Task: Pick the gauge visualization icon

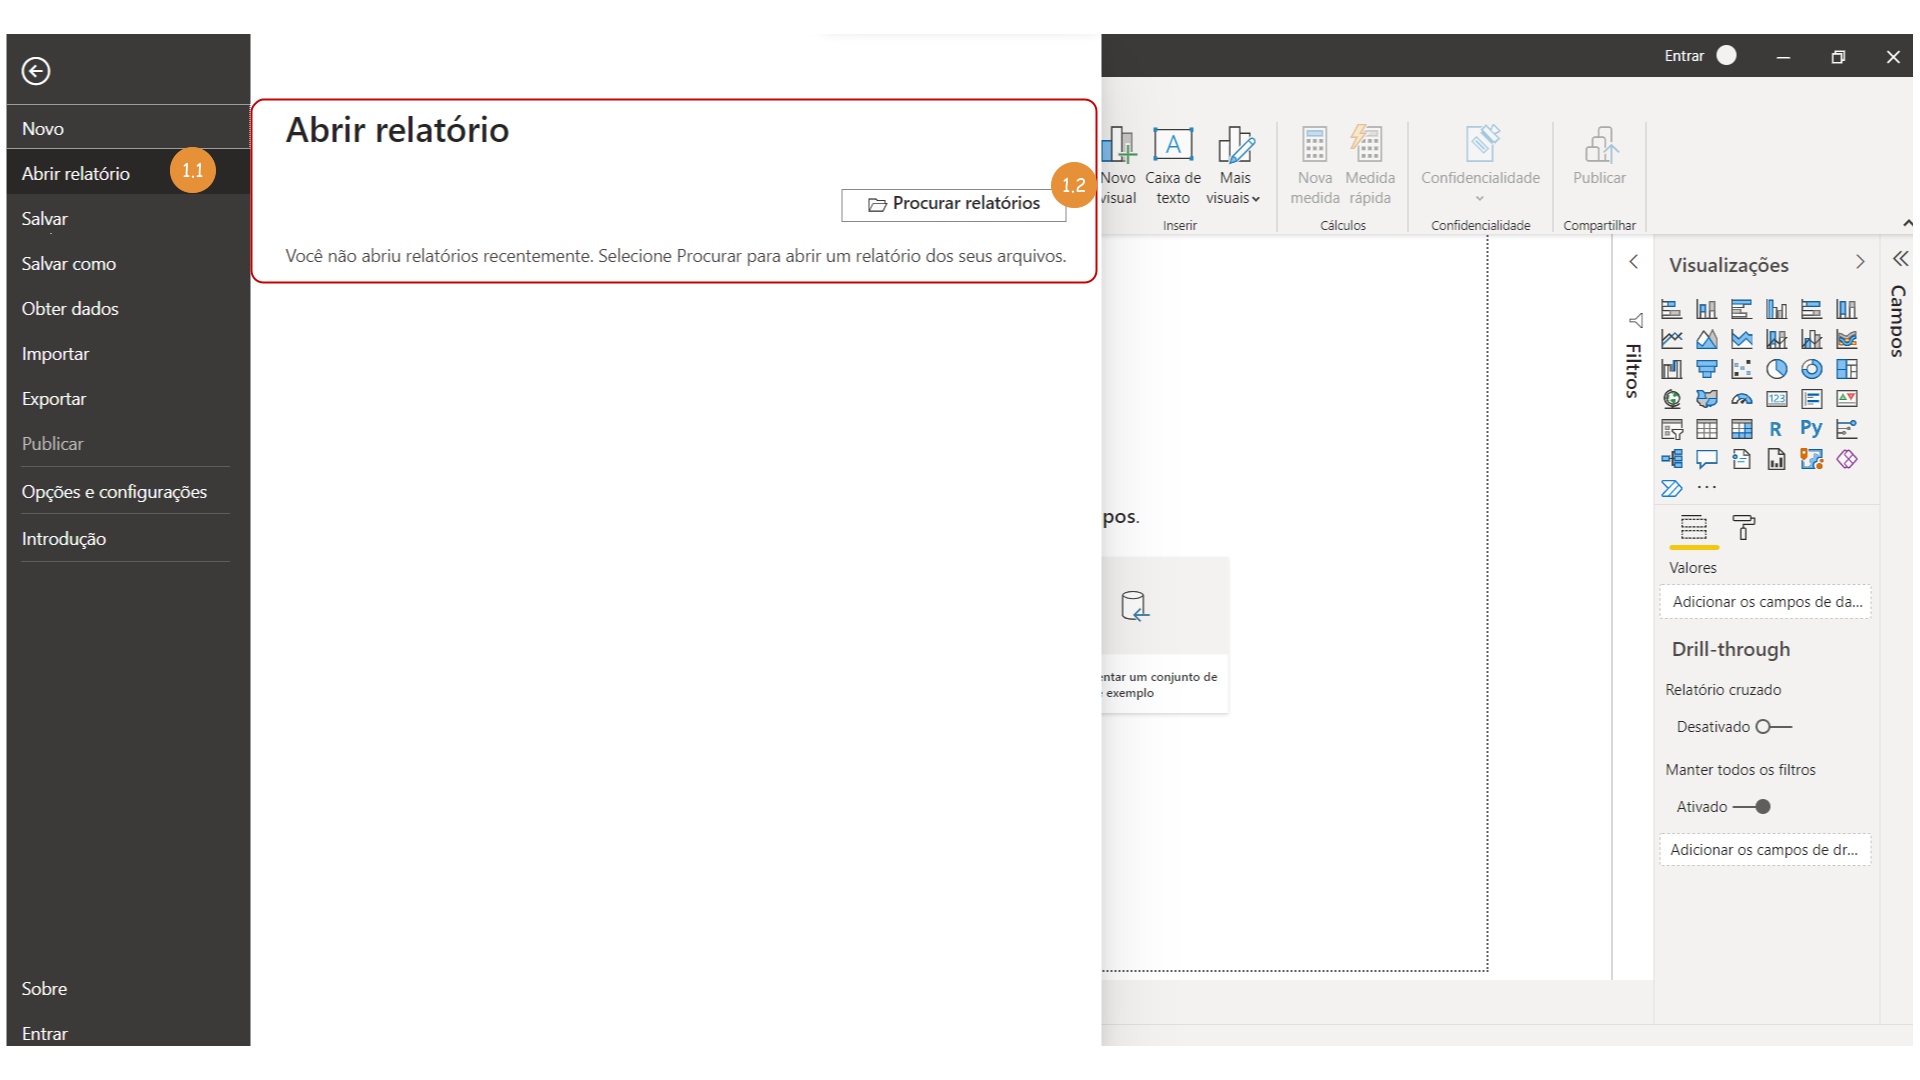Action: [1741, 399]
